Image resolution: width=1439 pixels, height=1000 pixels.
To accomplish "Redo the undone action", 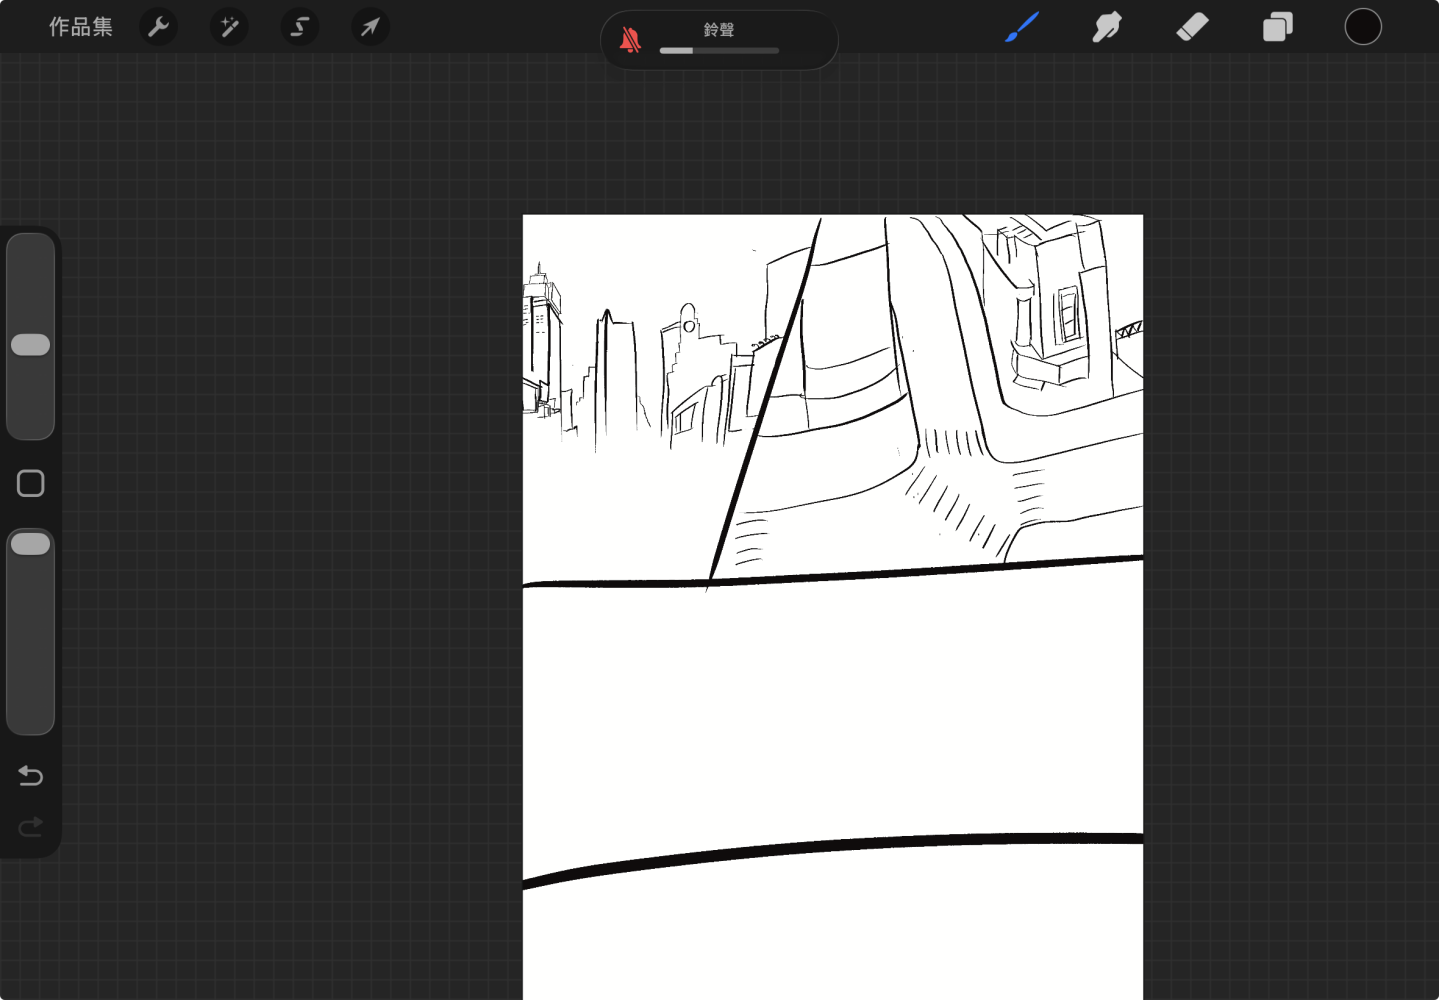I will tap(31, 827).
